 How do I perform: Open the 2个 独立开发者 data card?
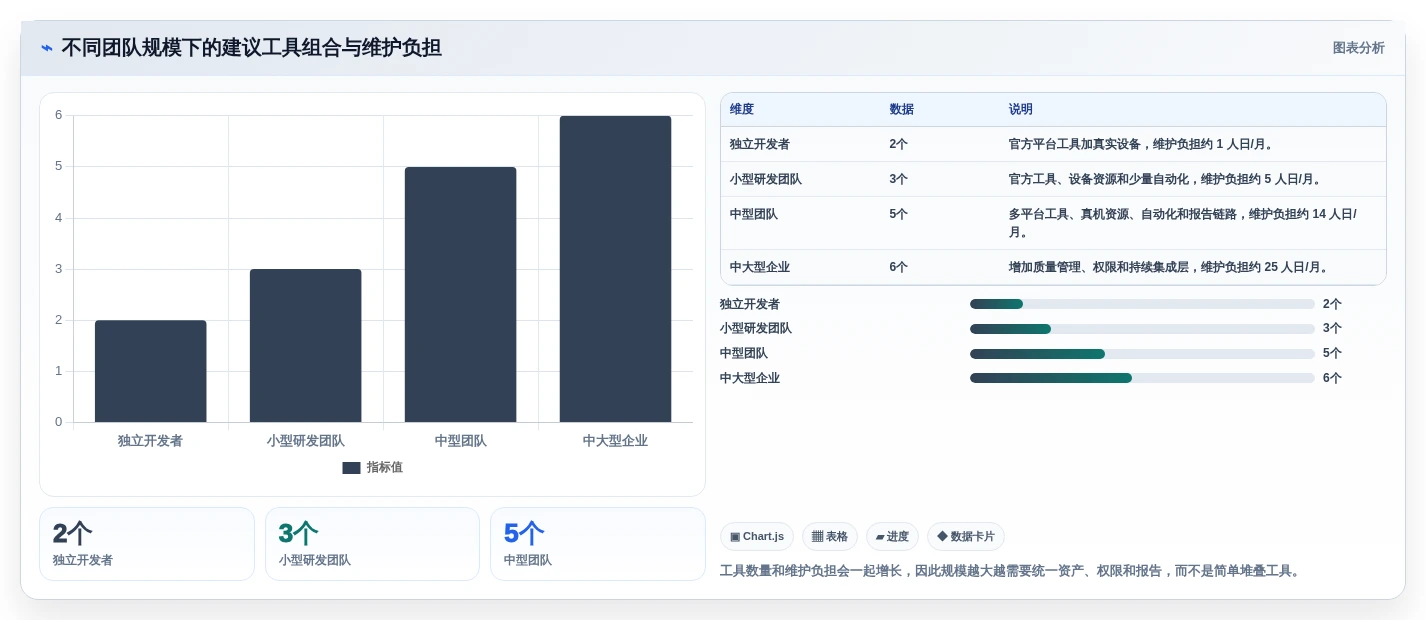coord(147,544)
